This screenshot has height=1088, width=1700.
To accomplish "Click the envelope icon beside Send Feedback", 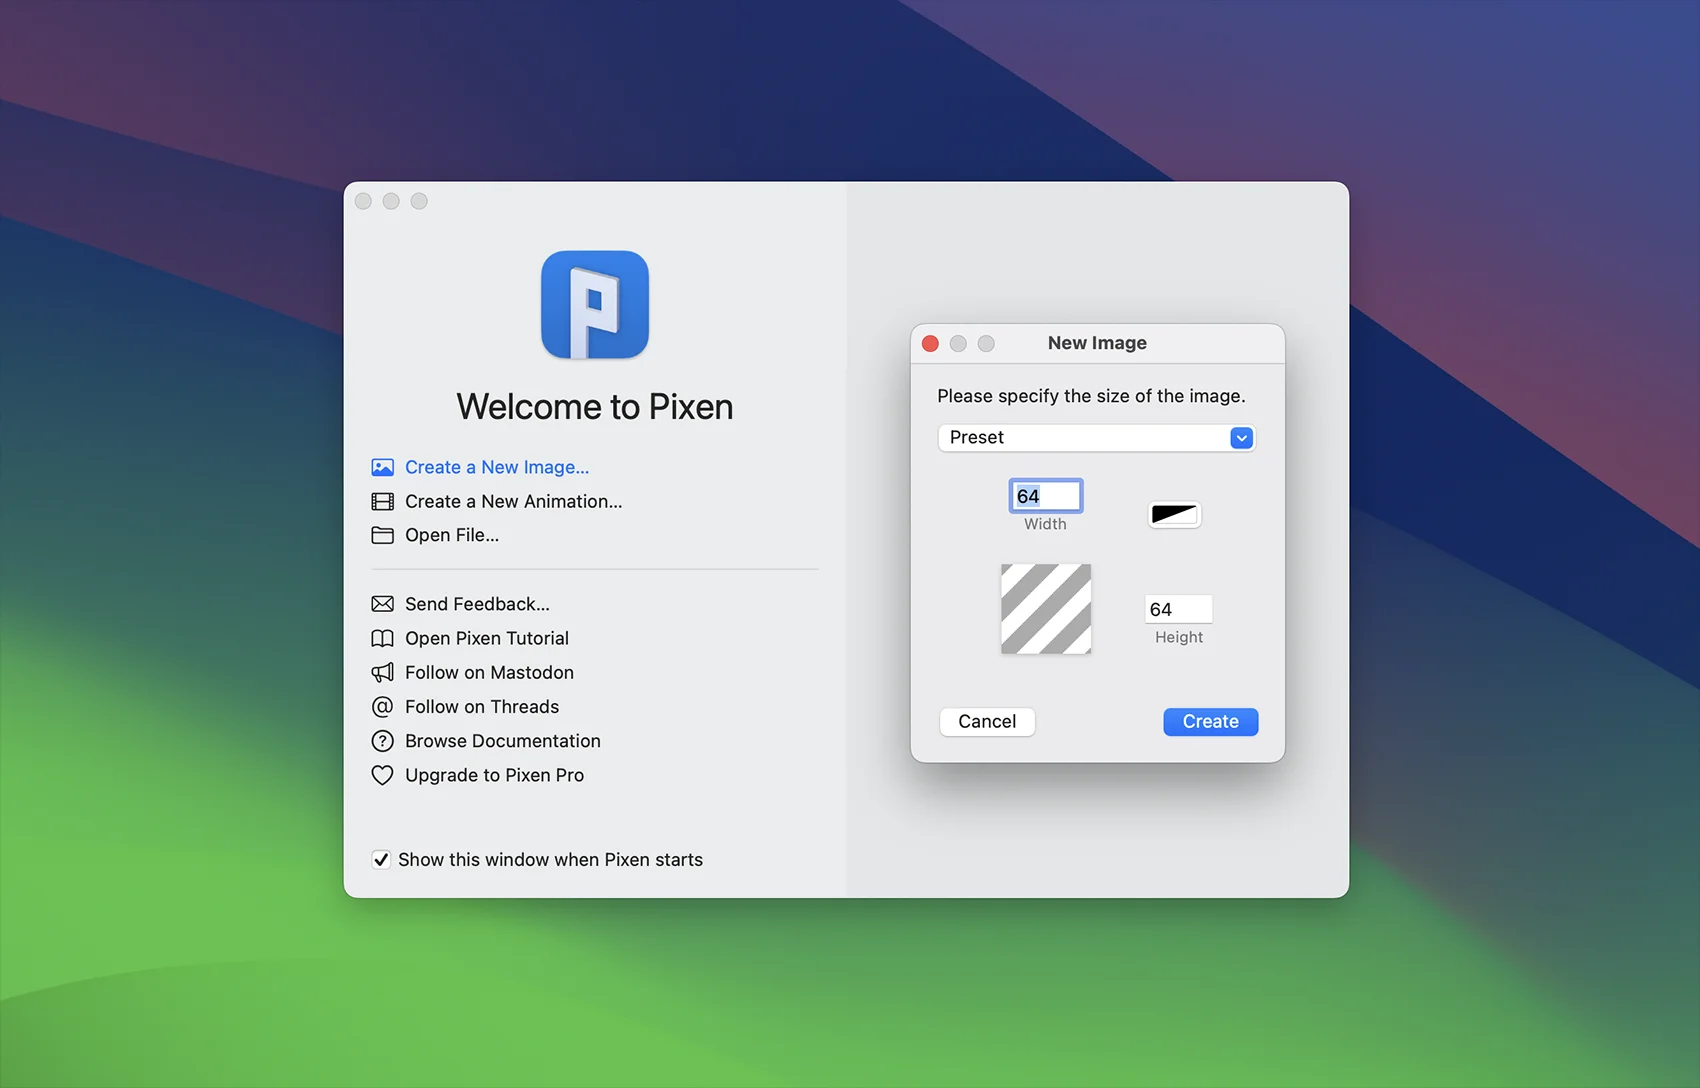I will click(x=382, y=604).
